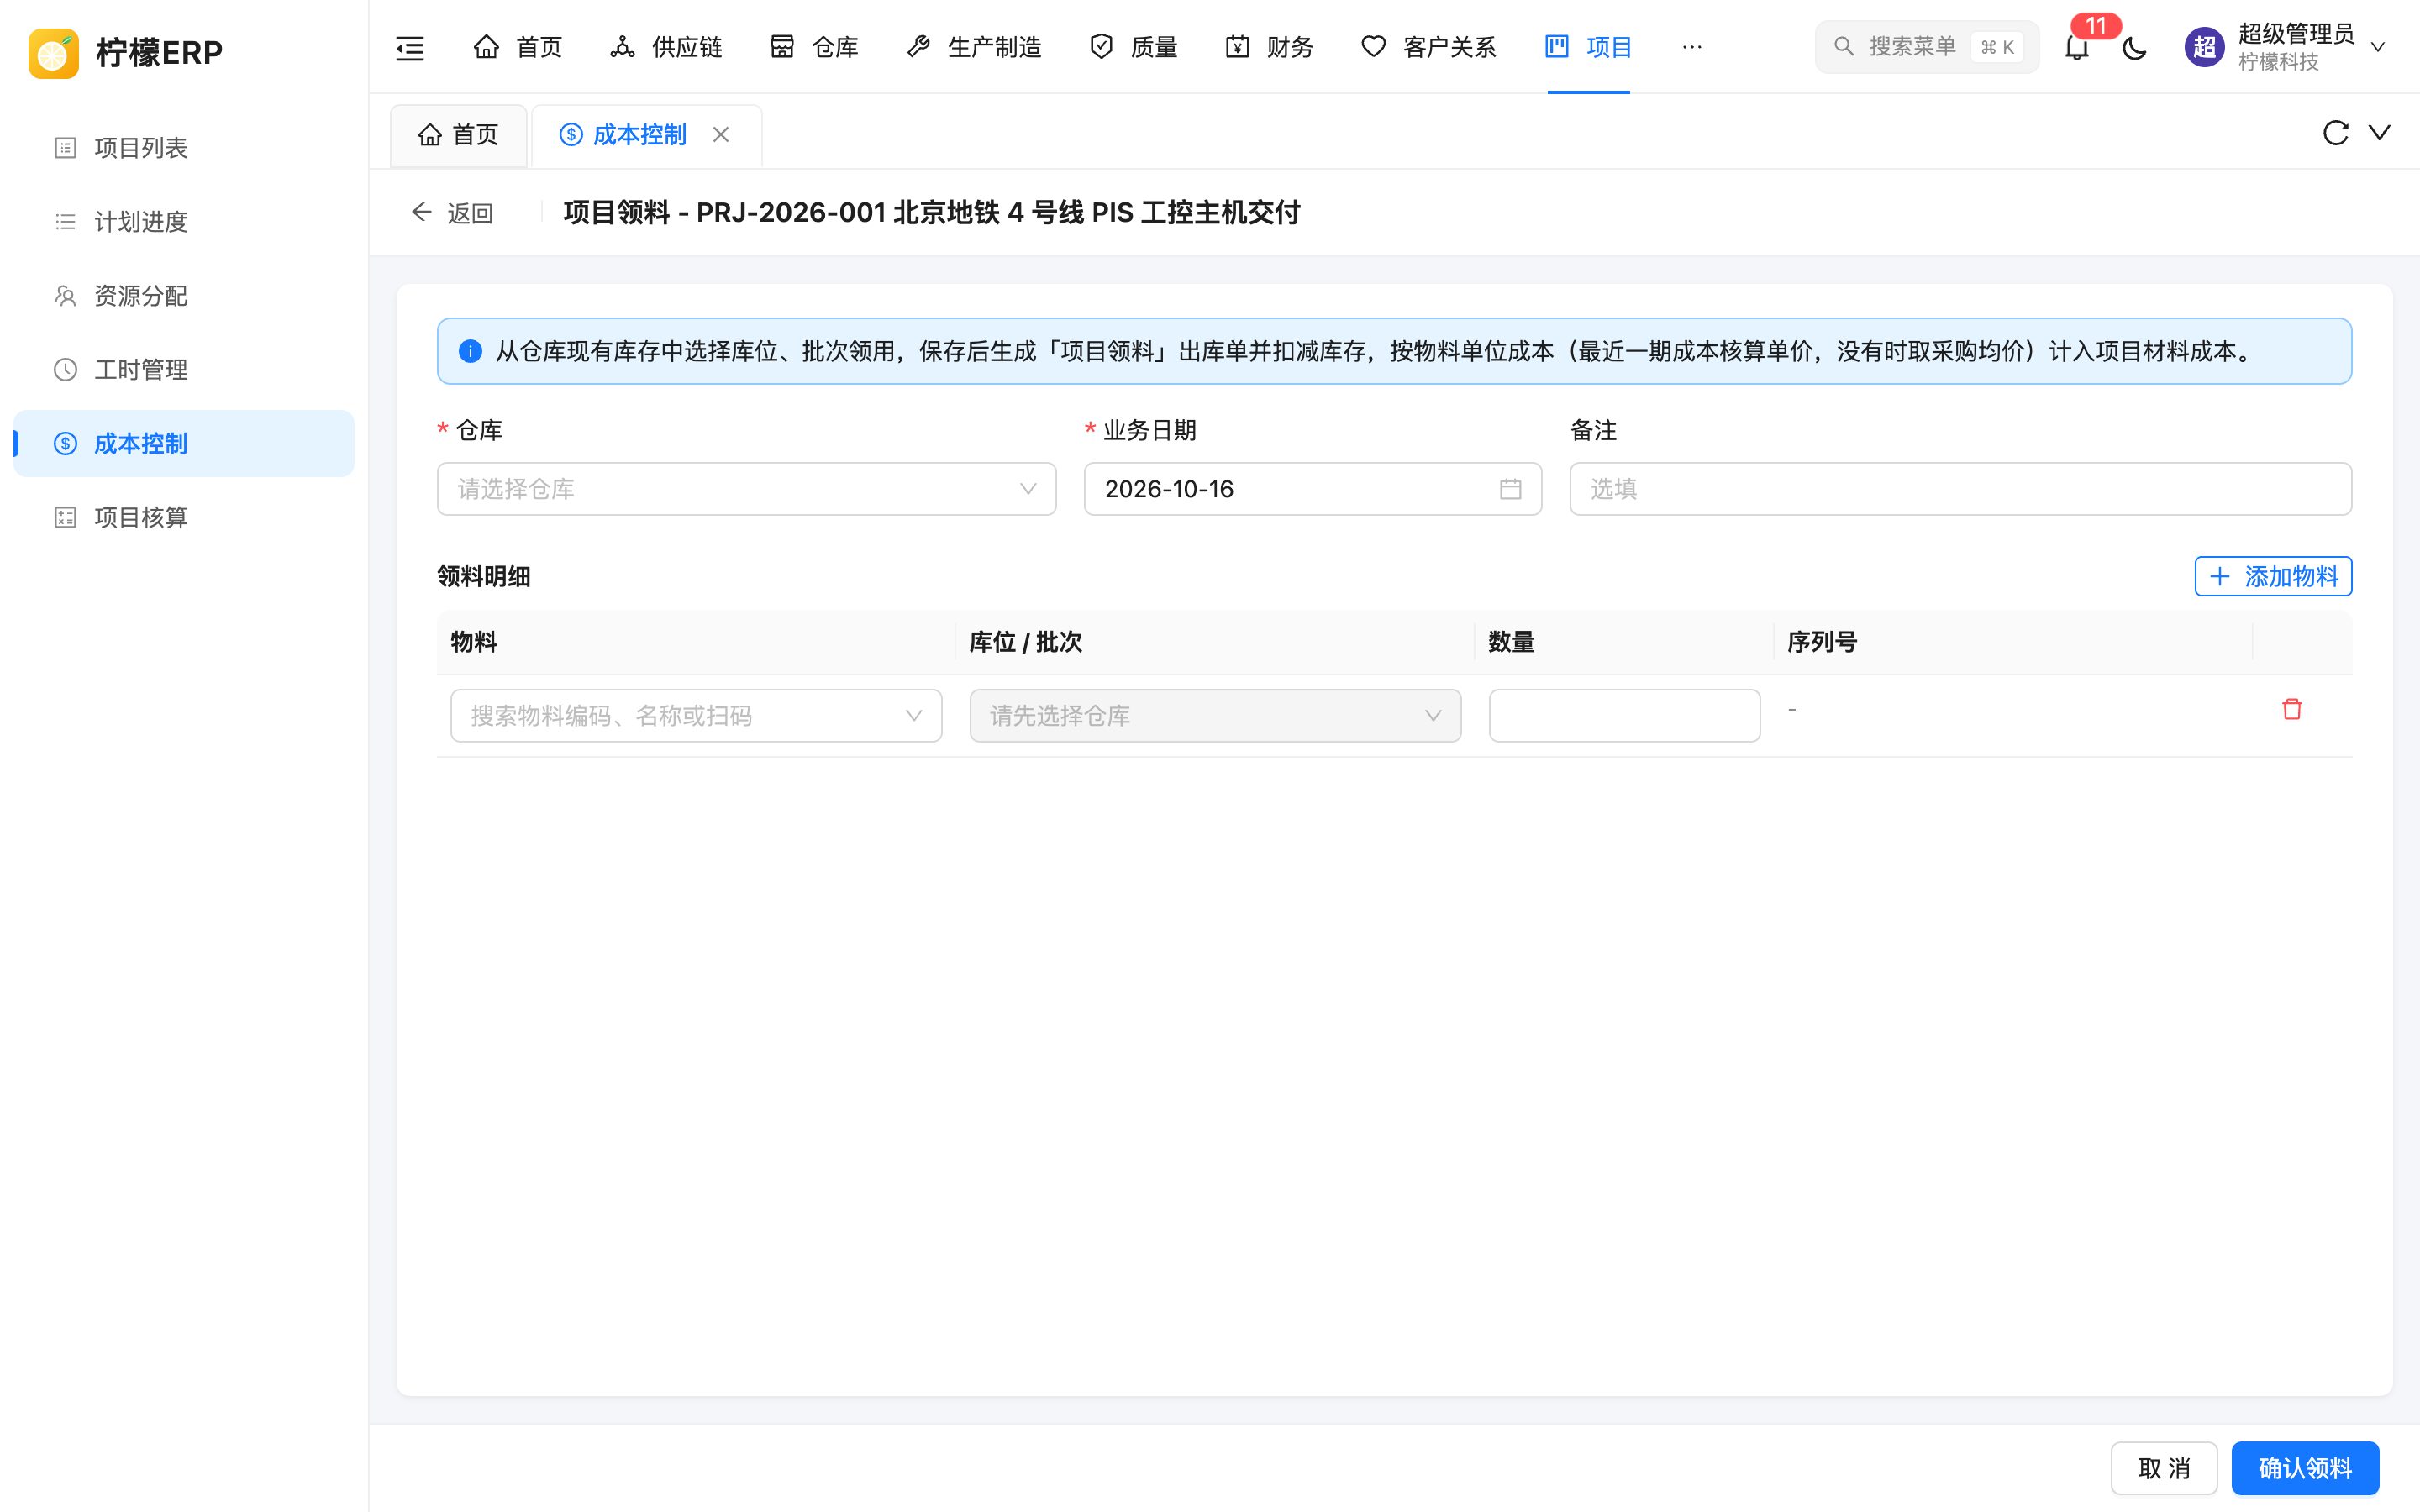Image resolution: width=2420 pixels, height=1512 pixels.
Task: Open the 请选择仓库 dropdown
Action: click(x=747, y=489)
